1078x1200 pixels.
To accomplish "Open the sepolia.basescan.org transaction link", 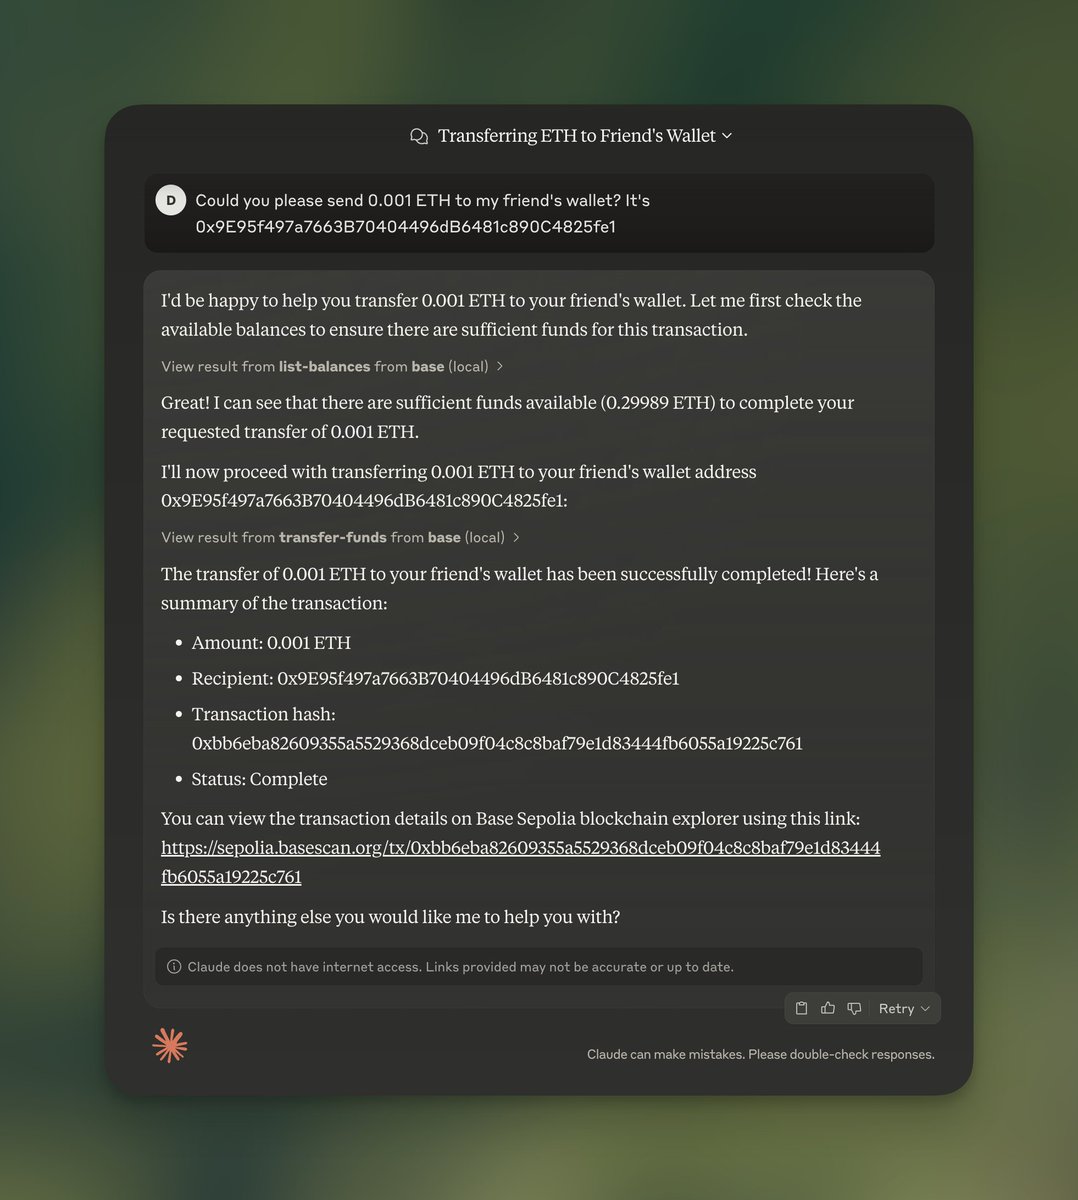I will pos(521,862).
